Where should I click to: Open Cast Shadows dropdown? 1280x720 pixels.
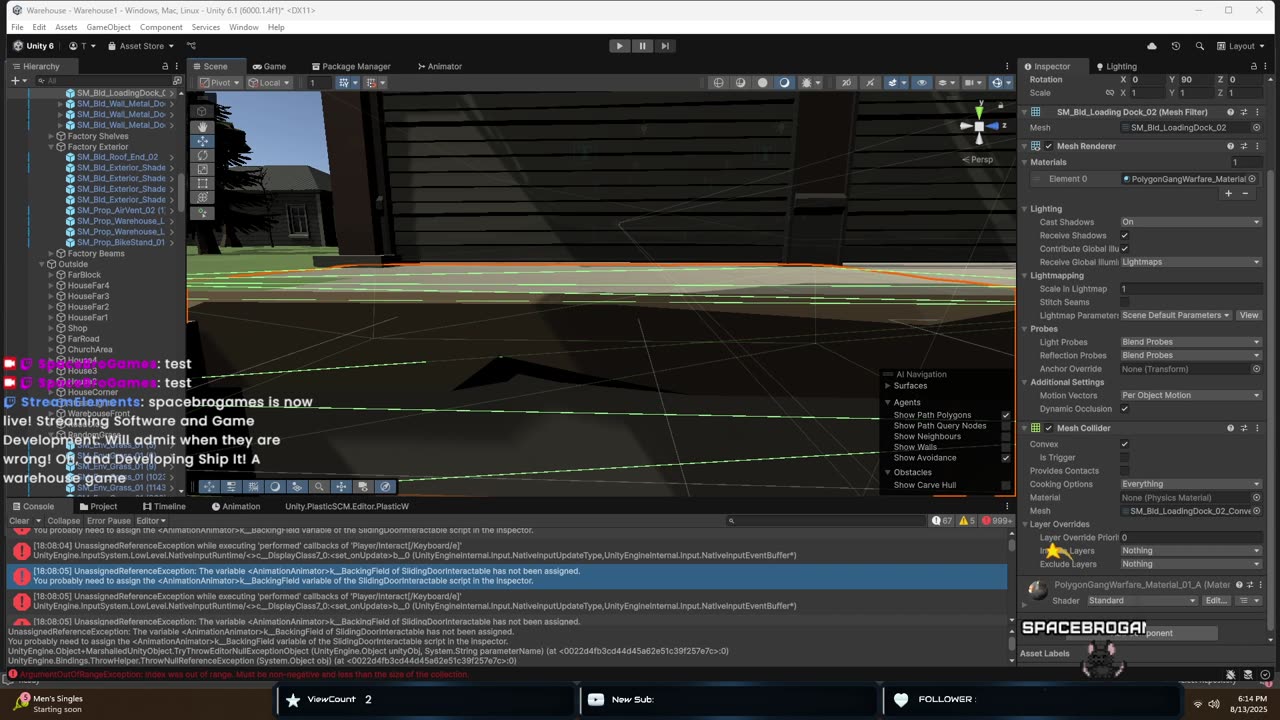click(x=1191, y=222)
